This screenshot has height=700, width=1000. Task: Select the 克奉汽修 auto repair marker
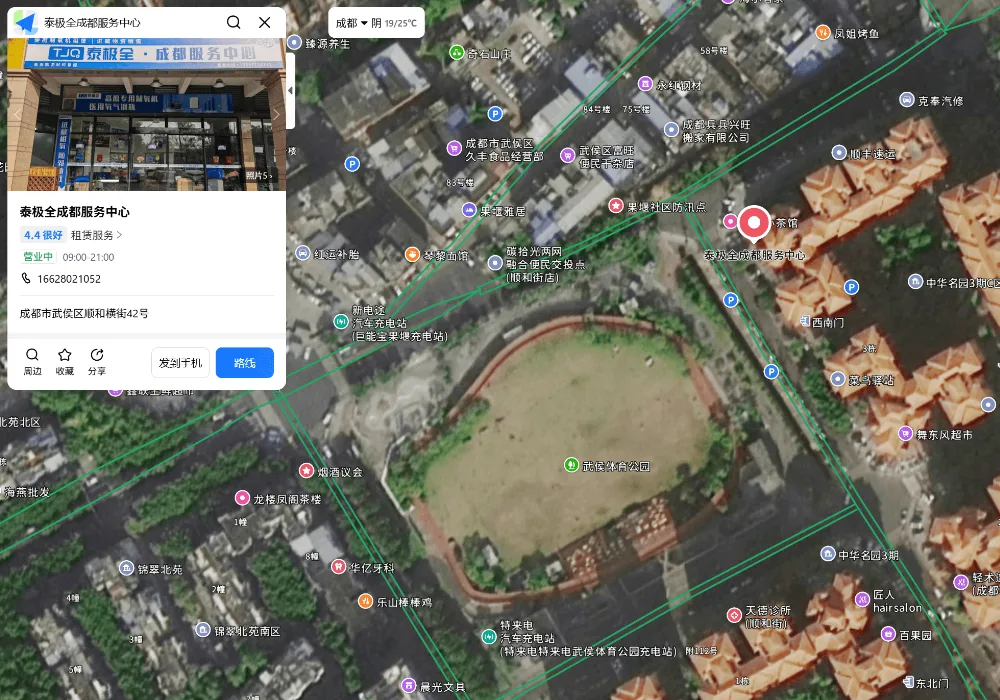pos(907,99)
